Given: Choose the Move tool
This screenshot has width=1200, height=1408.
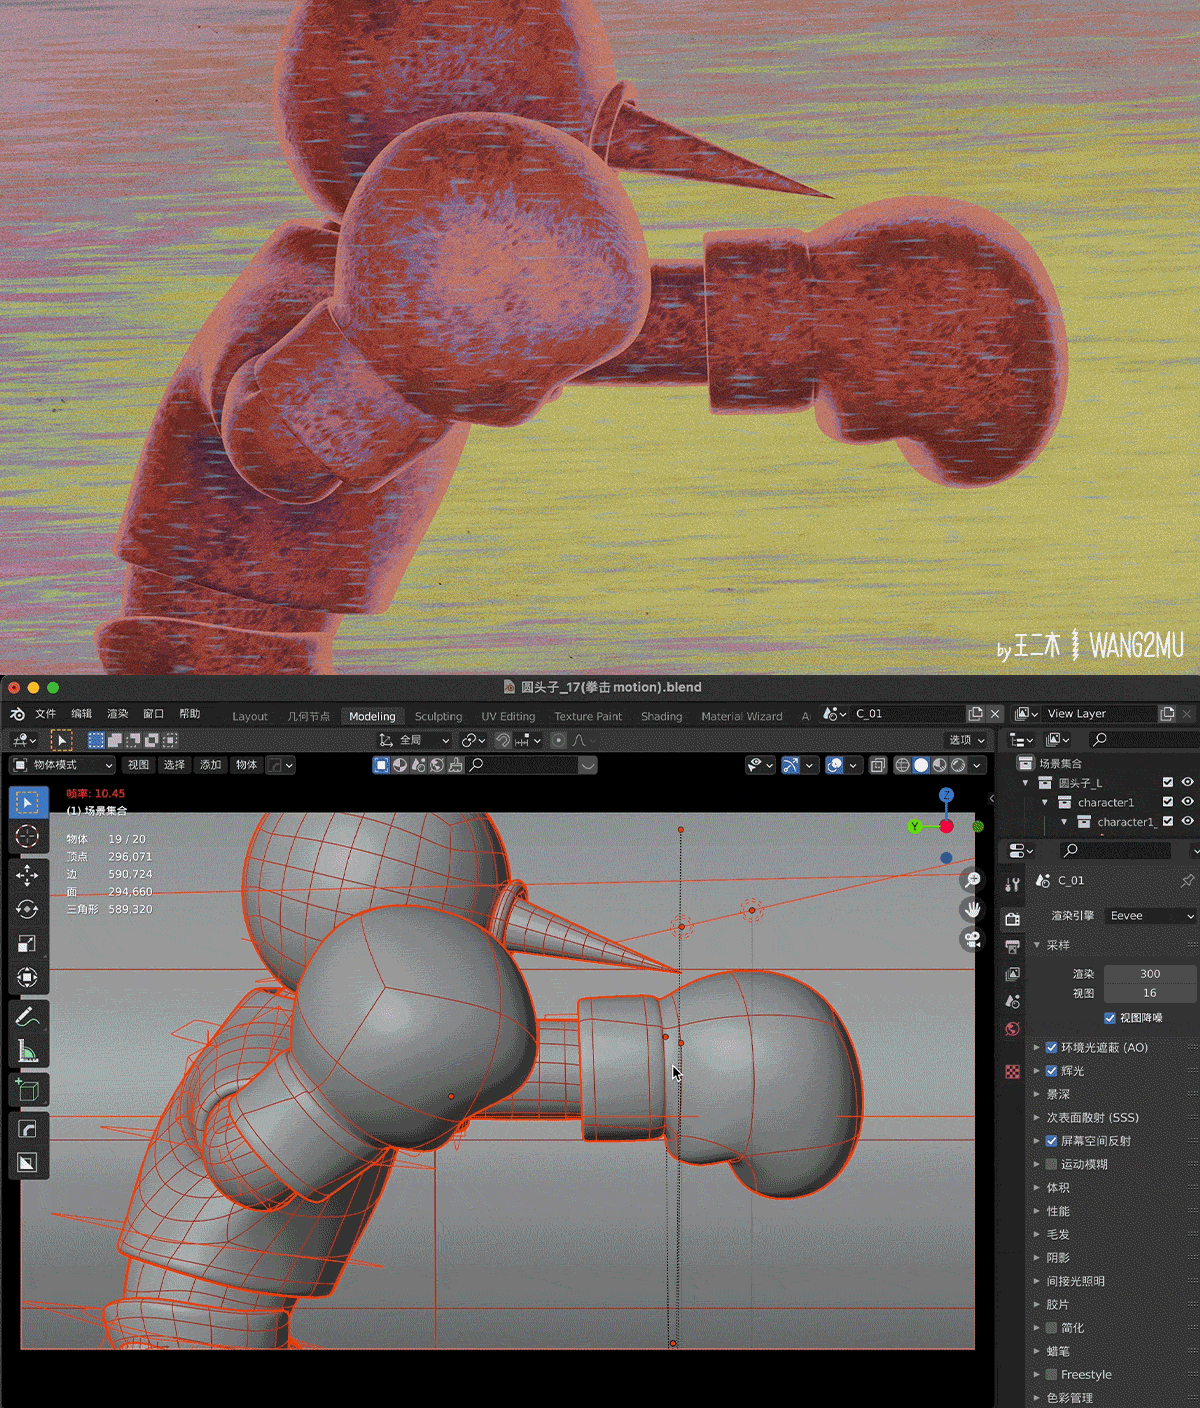Looking at the screenshot, I should pos(28,876).
